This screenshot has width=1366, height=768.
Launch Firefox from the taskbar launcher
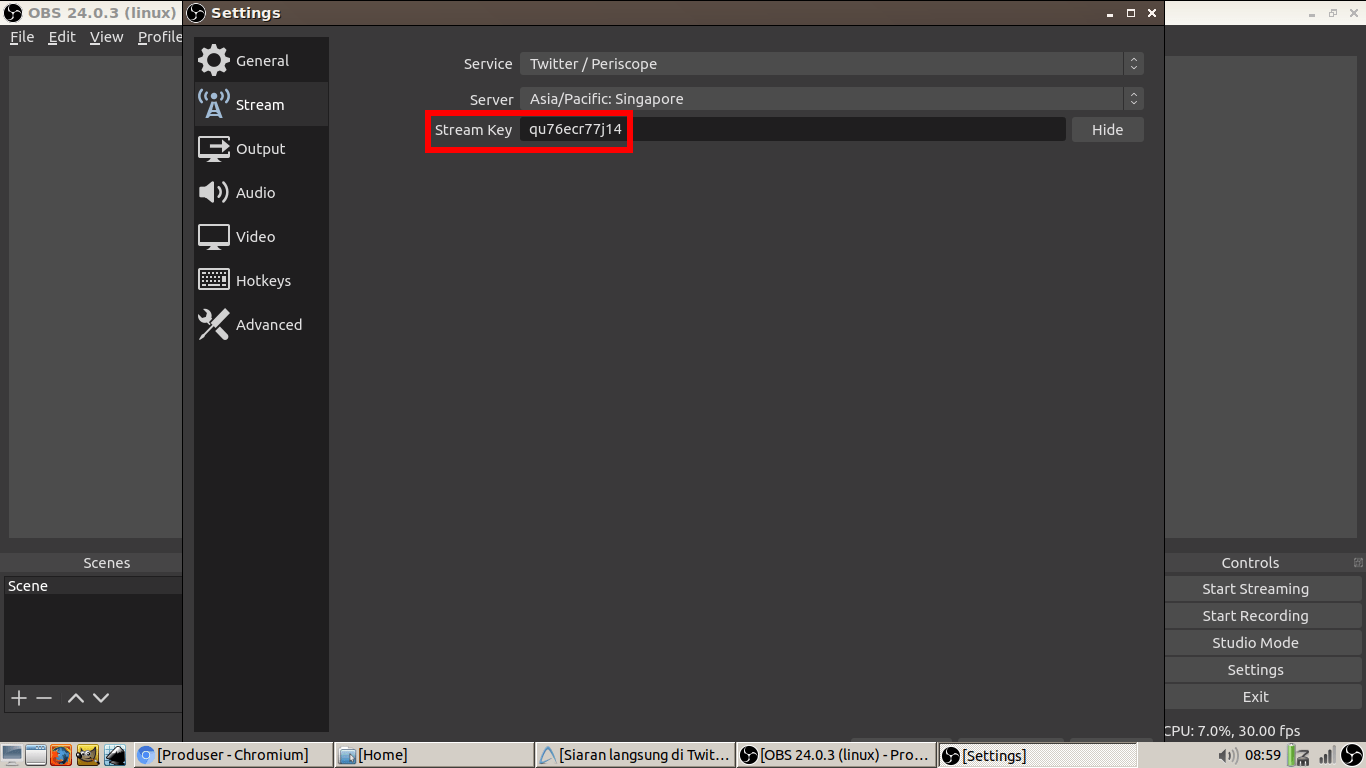[62, 755]
